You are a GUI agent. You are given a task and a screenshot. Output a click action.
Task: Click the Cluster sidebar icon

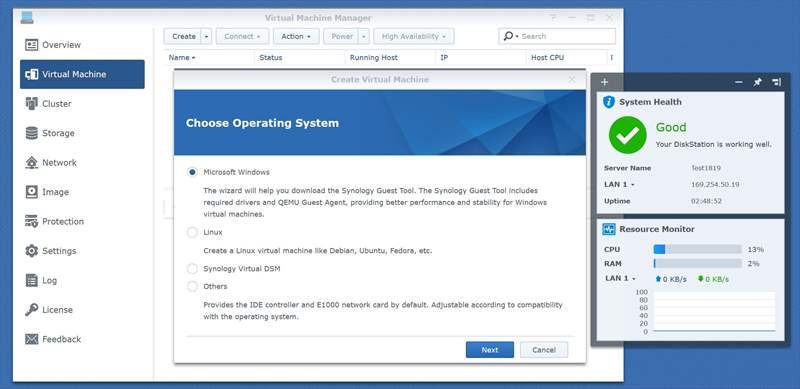click(32, 104)
